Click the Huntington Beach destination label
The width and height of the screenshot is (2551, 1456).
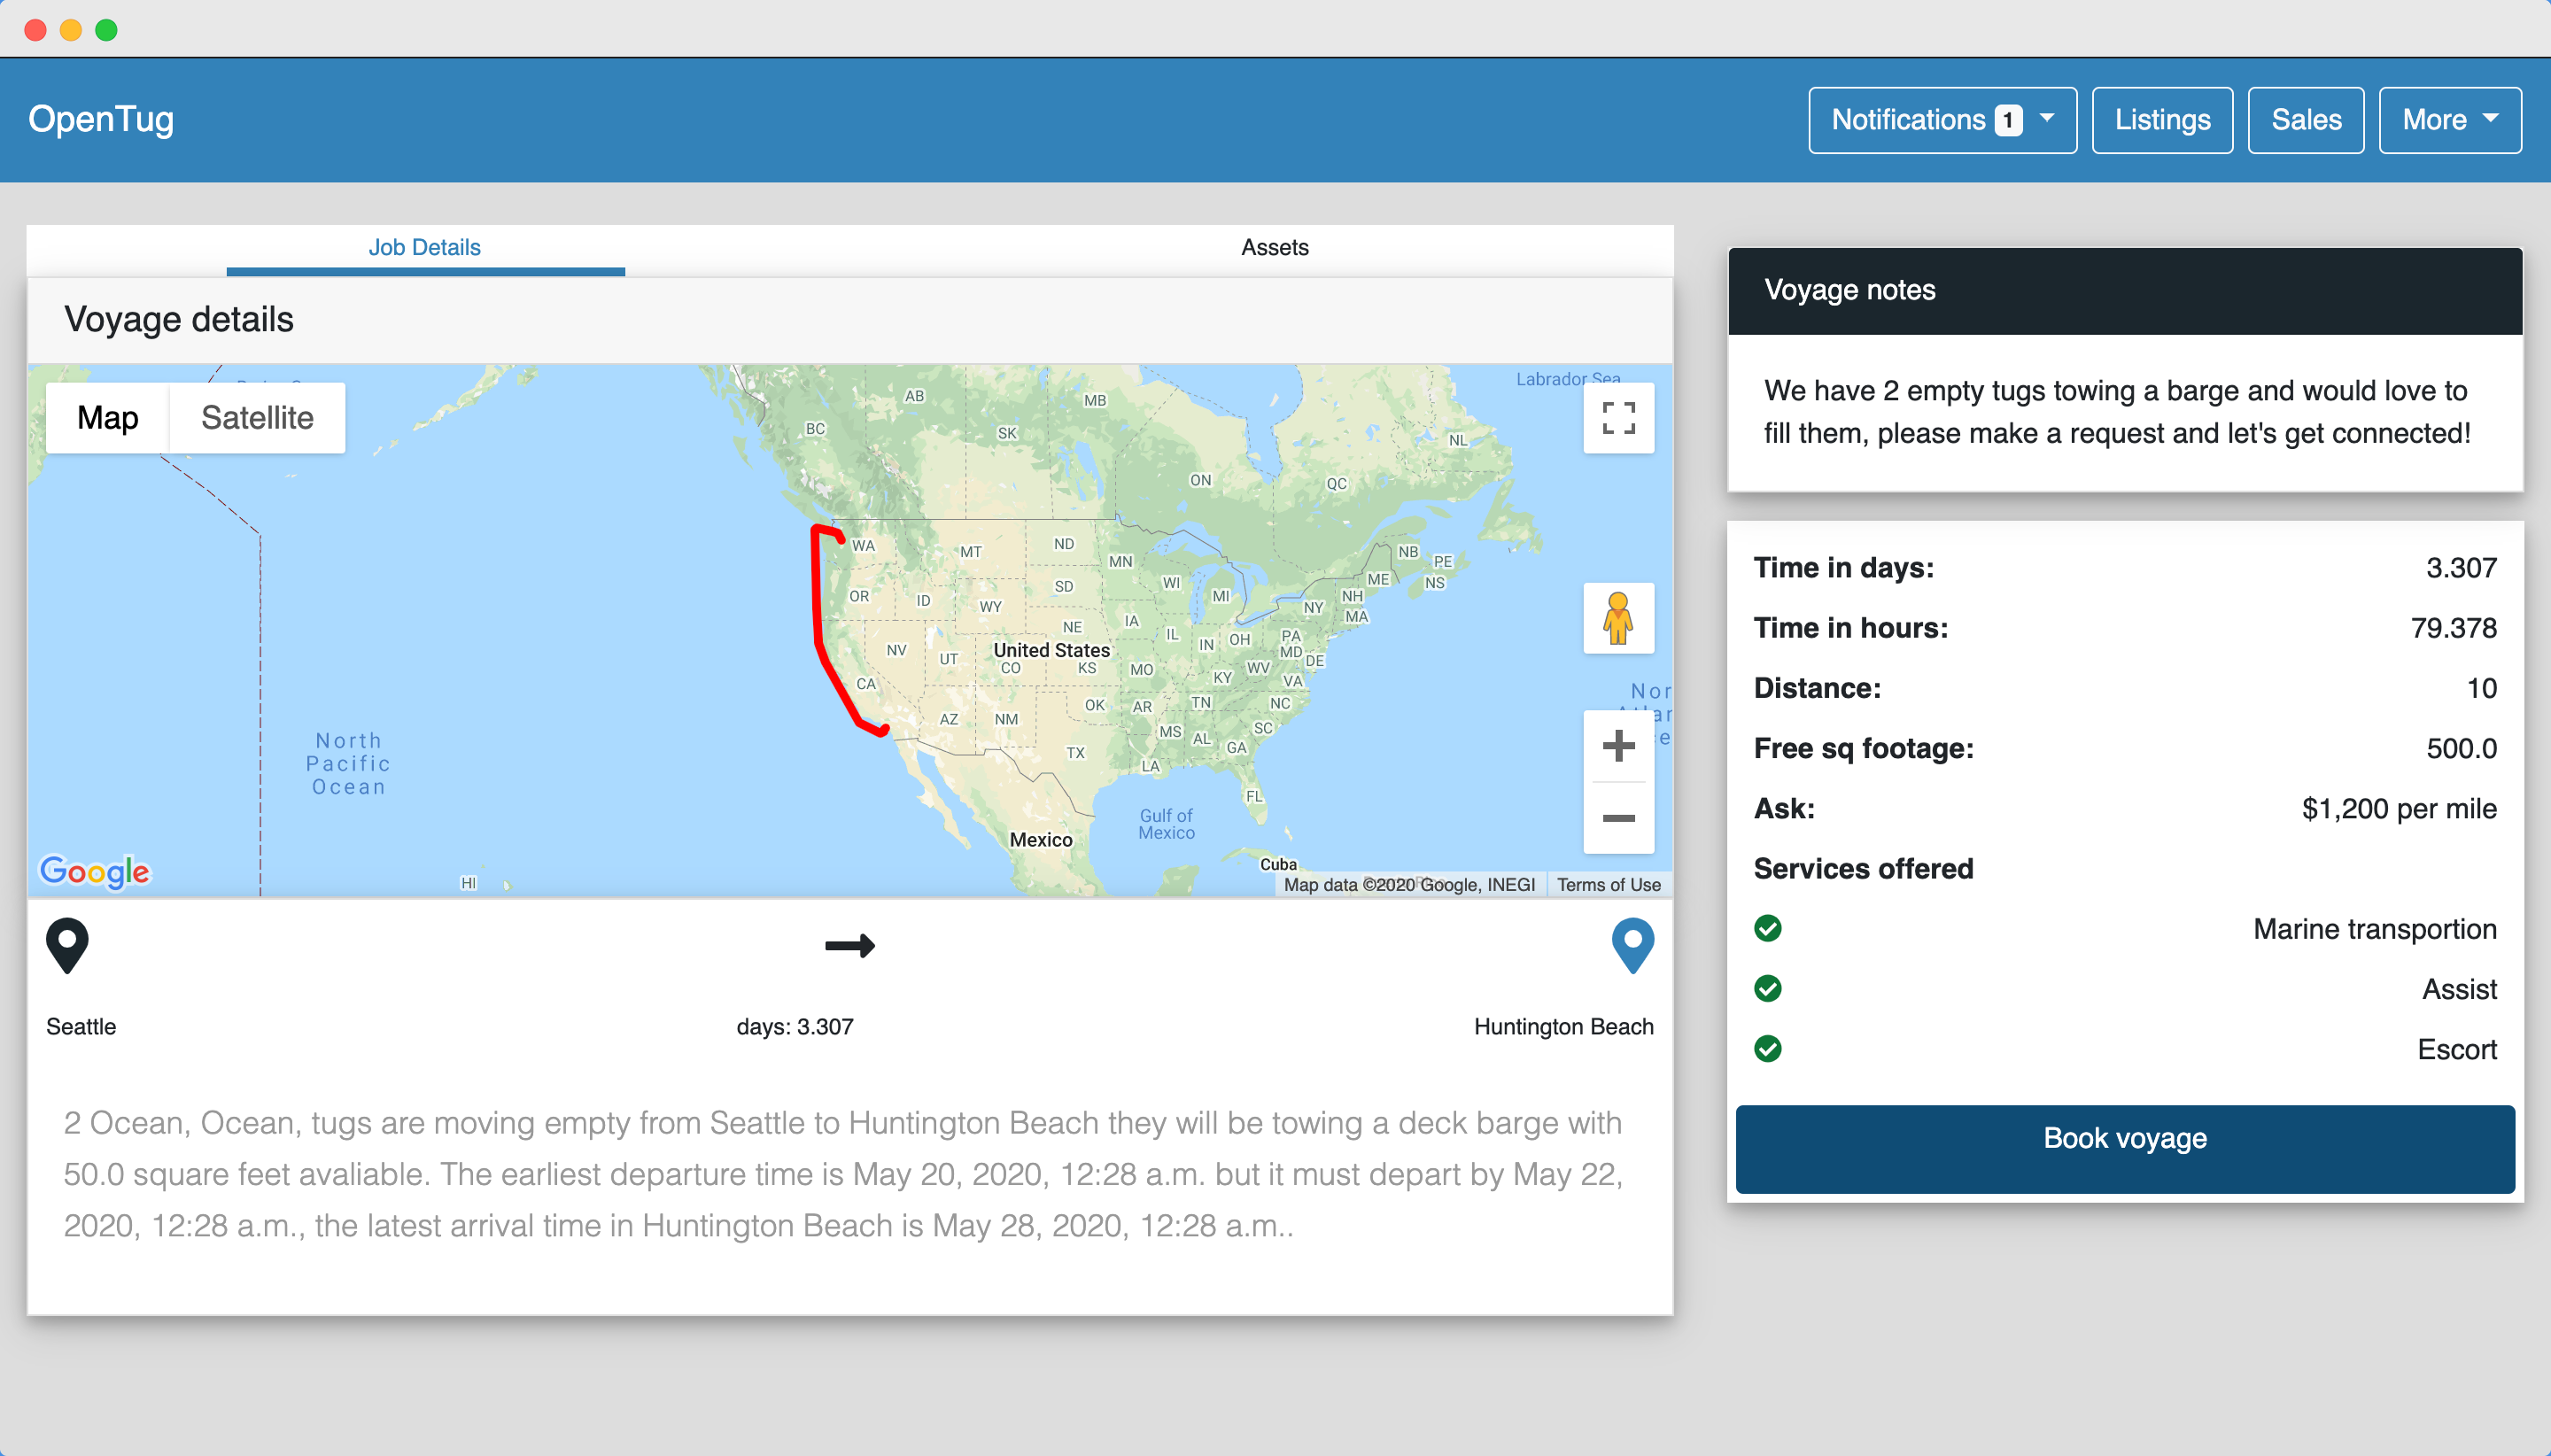tap(1563, 1027)
